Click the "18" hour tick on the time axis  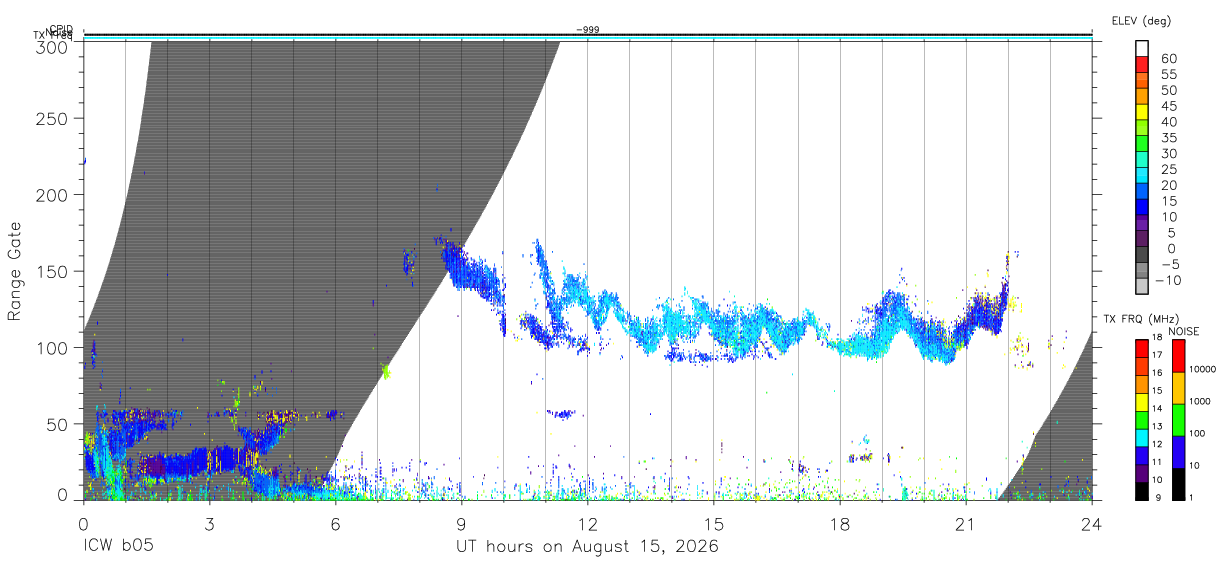(x=839, y=524)
